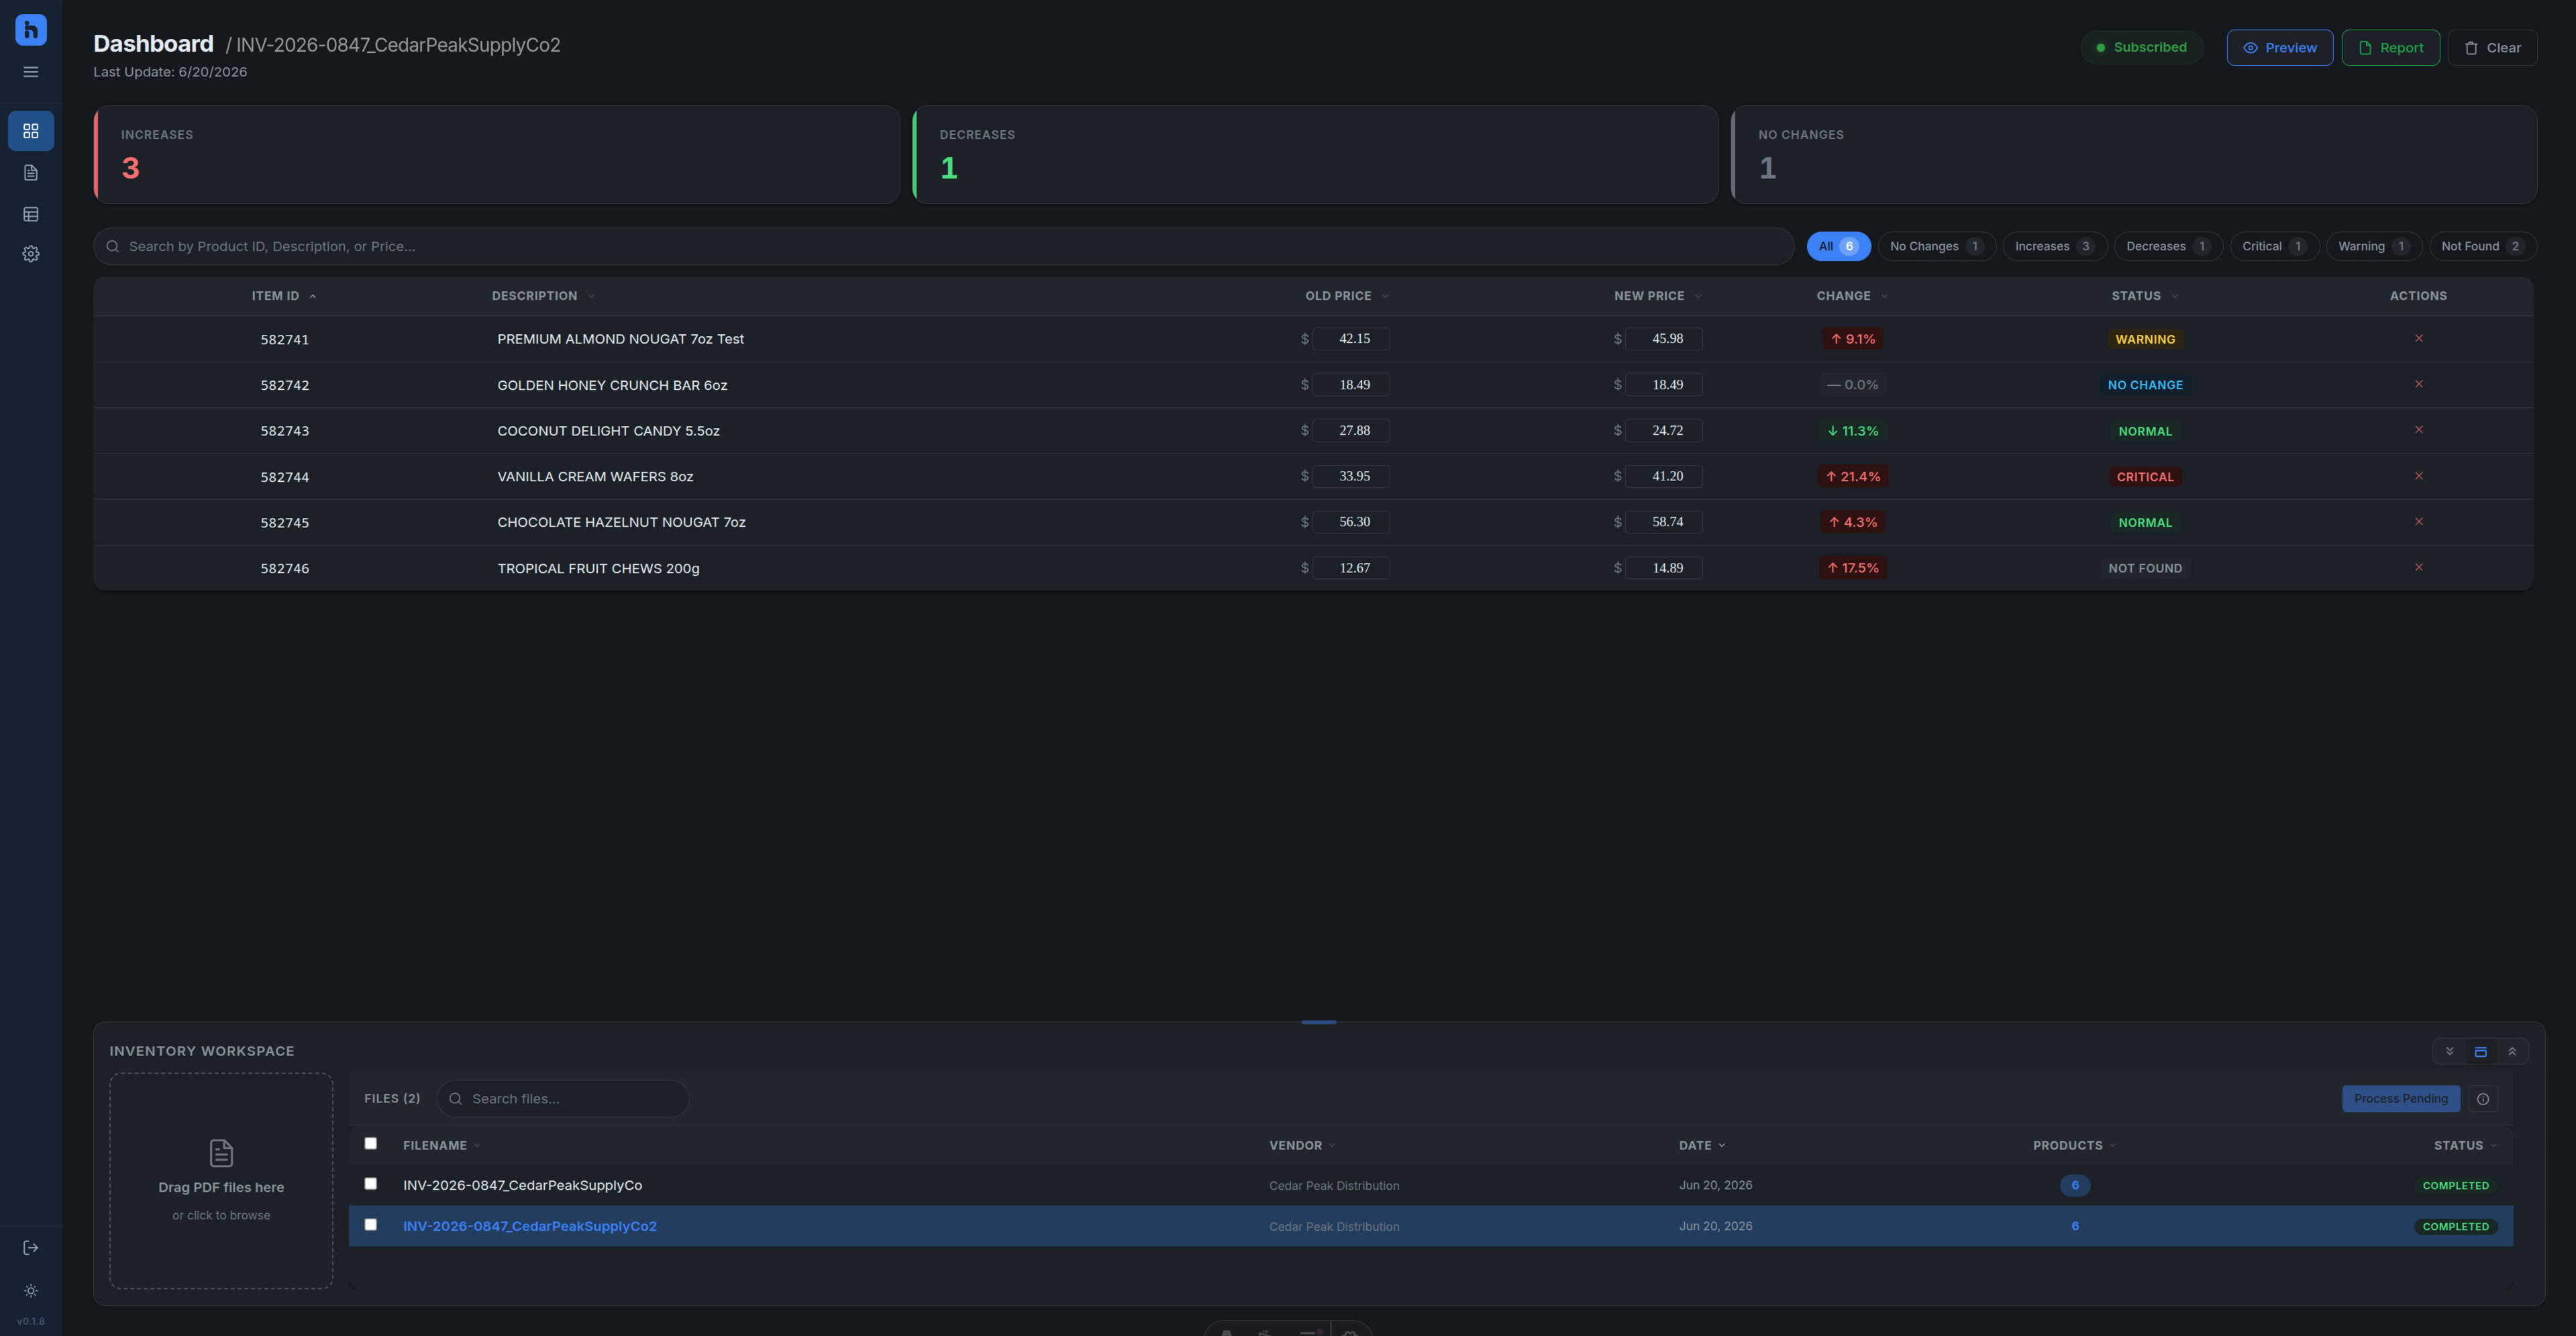The height and width of the screenshot is (1336, 2576).
Task: Filter by Decreases
Action: pos(2168,246)
